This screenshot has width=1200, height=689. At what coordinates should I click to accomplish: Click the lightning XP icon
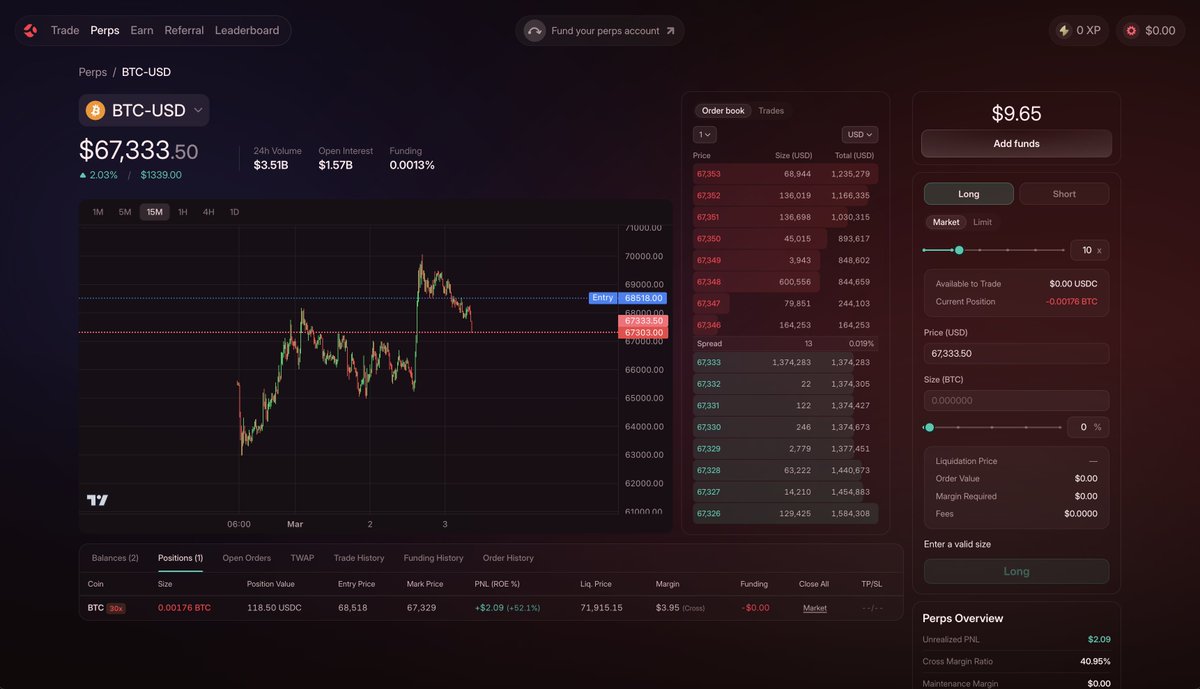1064,31
